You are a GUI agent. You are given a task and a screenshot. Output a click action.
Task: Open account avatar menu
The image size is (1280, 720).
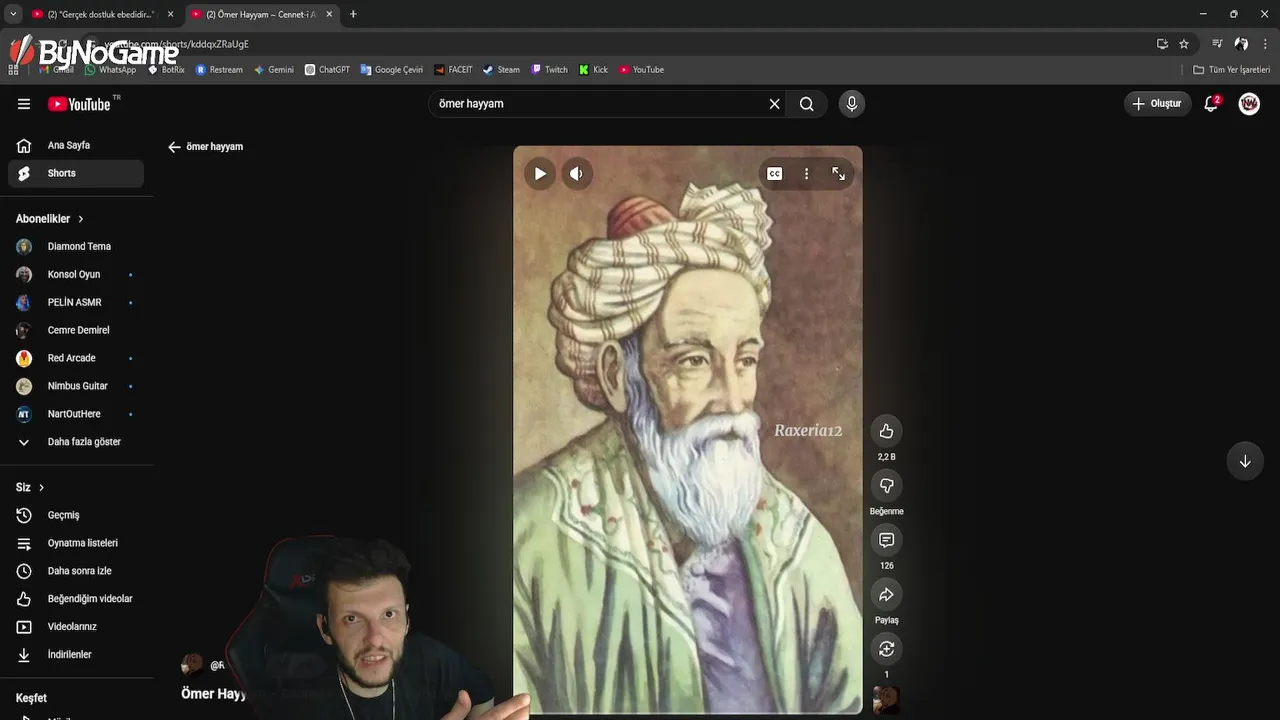click(1249, 104)
